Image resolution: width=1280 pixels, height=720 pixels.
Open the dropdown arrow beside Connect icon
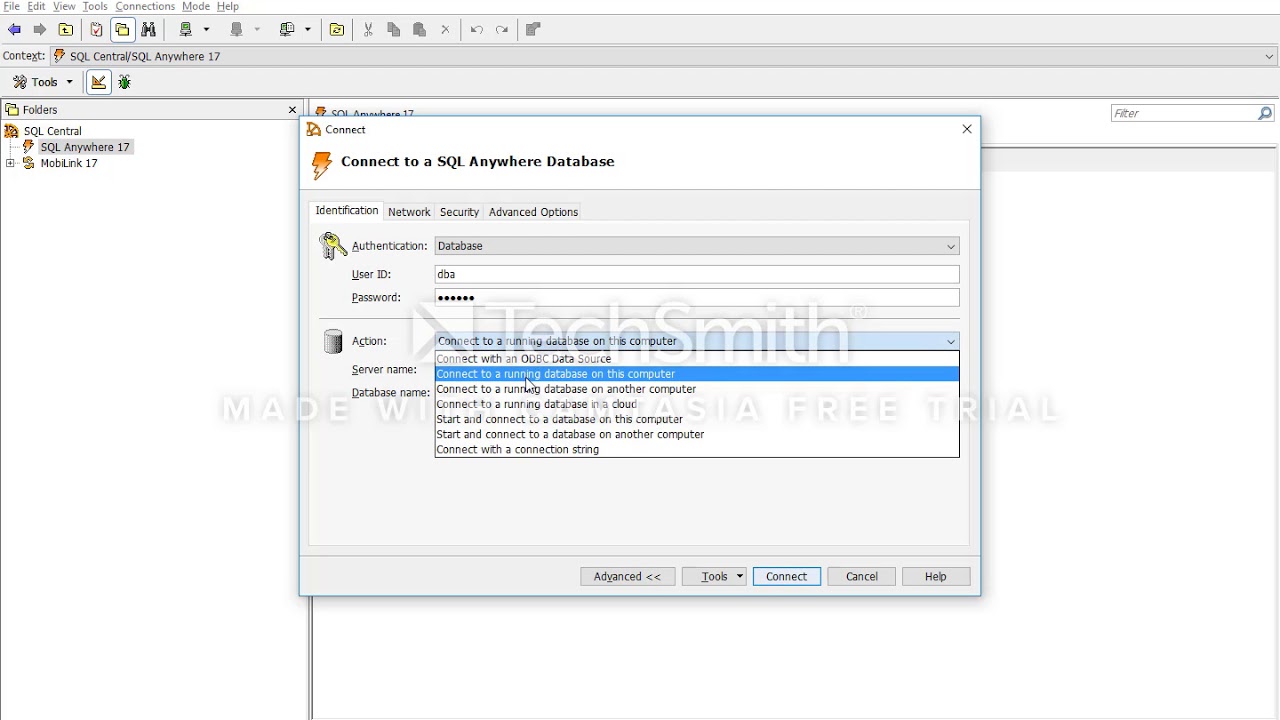(206, 30)
